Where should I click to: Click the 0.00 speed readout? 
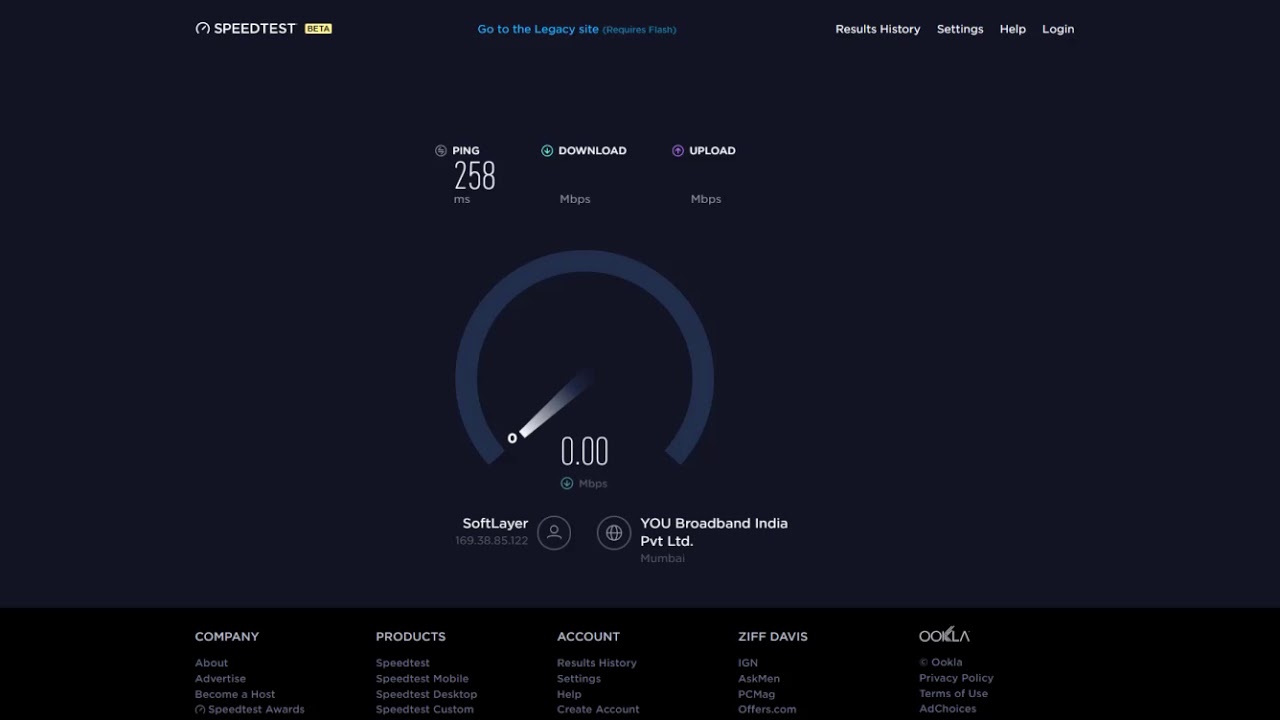pyautogui.click(x=584, y=452)
